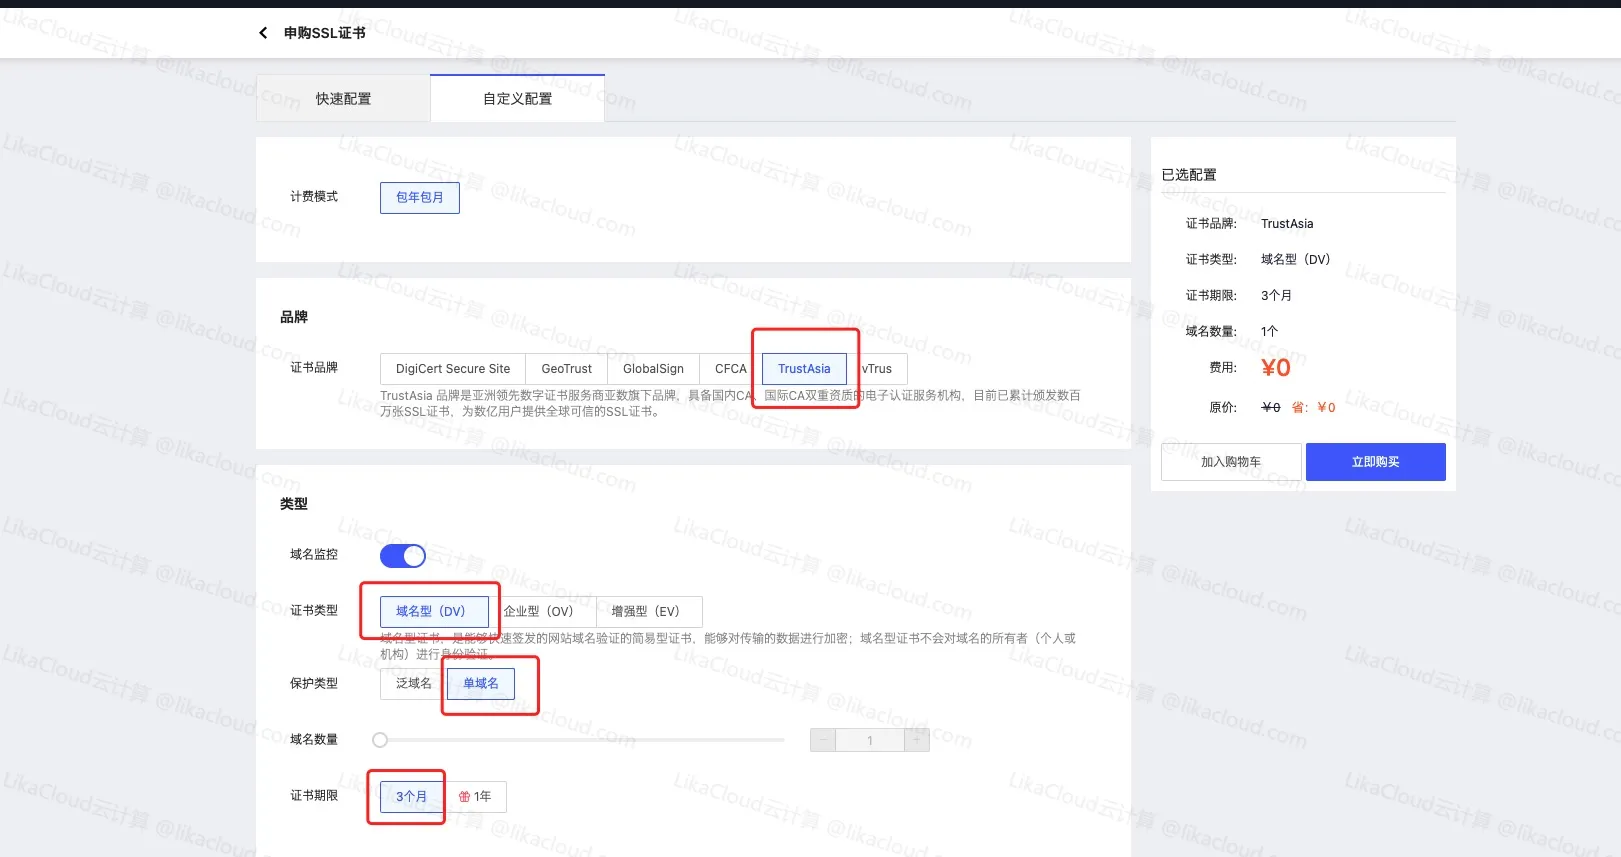Click the back arrow beside 申购SSL证书
1621x857 pixels.
pyautogui.click(x=263, y=33)
